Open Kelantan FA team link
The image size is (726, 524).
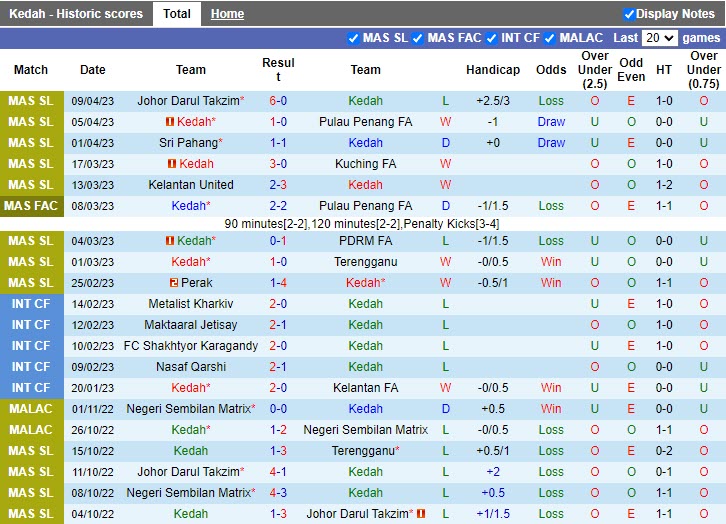(x=365, y=387)
